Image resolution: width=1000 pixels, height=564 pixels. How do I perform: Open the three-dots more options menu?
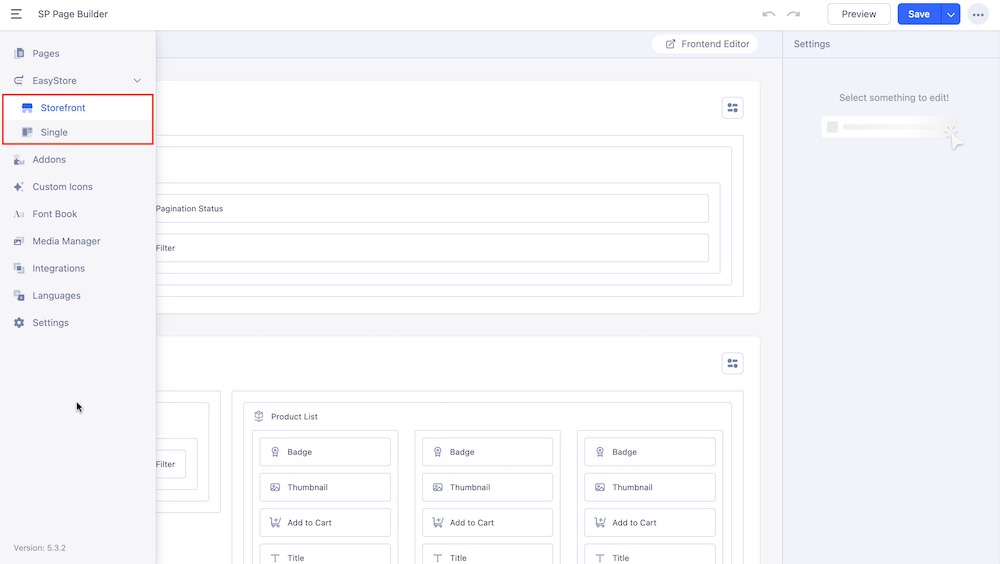click(977, 14)
